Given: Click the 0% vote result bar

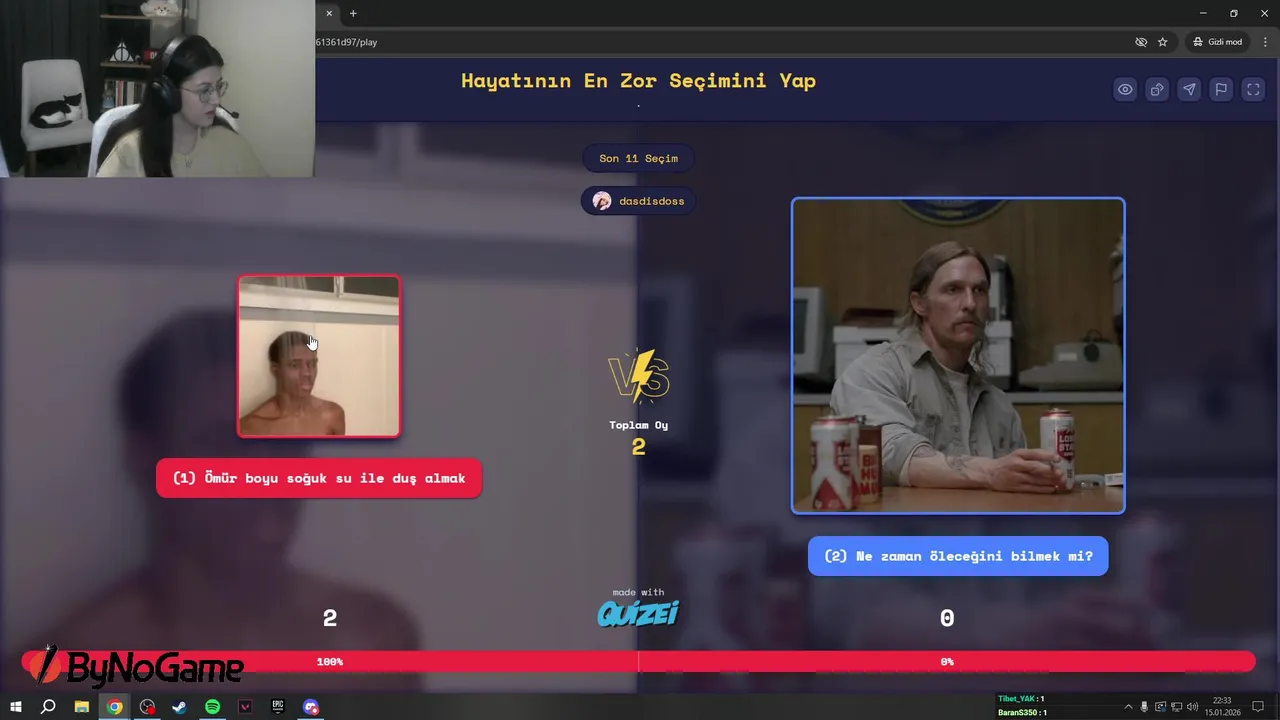Looking at the screenshot, I should pos(947,661).
